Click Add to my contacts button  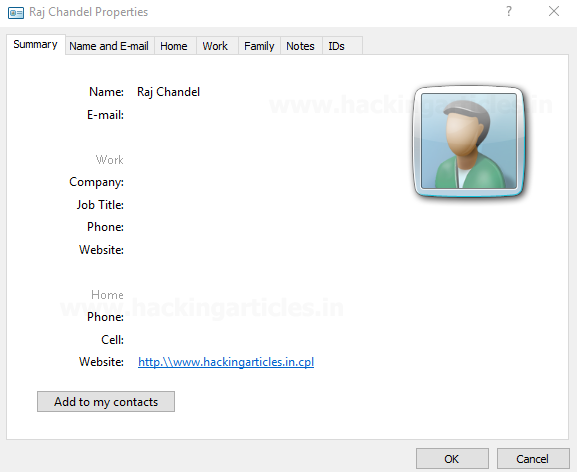pos(106,401)
